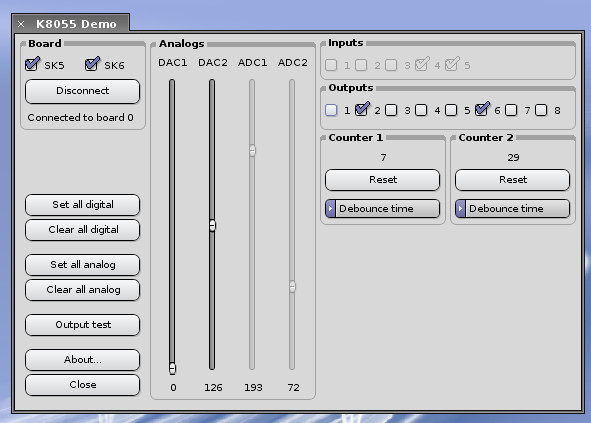Open Counter 2 Debounce time dropdown
Viewport: 591px width, 423px height.
tap(512, 208)
